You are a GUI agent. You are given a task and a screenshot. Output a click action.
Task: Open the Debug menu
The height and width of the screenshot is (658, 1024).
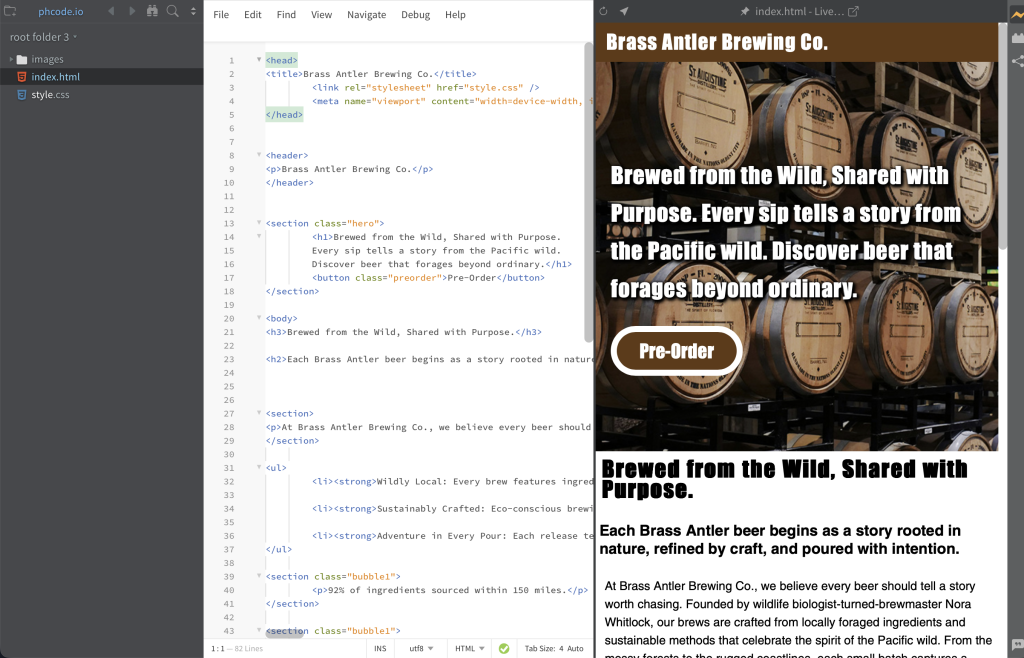pyautogui.click(x=415, y=15)
